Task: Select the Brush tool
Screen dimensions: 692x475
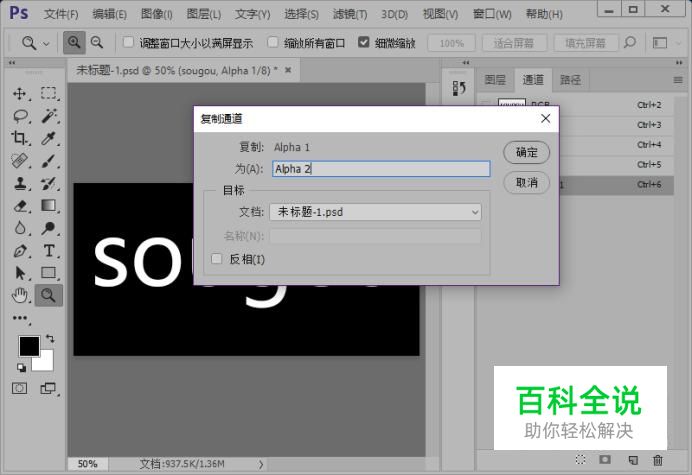Action: [x=48, y=161]
